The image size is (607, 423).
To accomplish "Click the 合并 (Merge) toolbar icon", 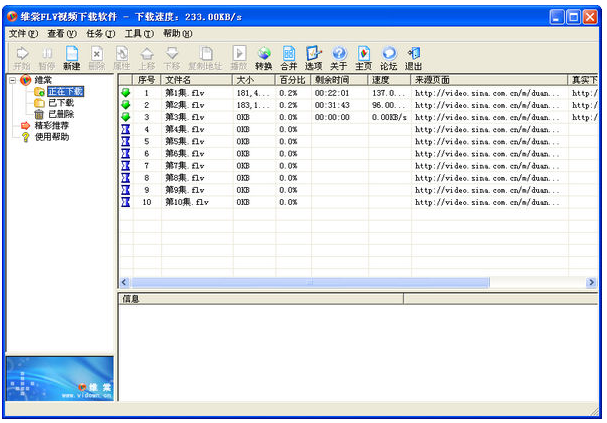I will click(x=288, y=57).
